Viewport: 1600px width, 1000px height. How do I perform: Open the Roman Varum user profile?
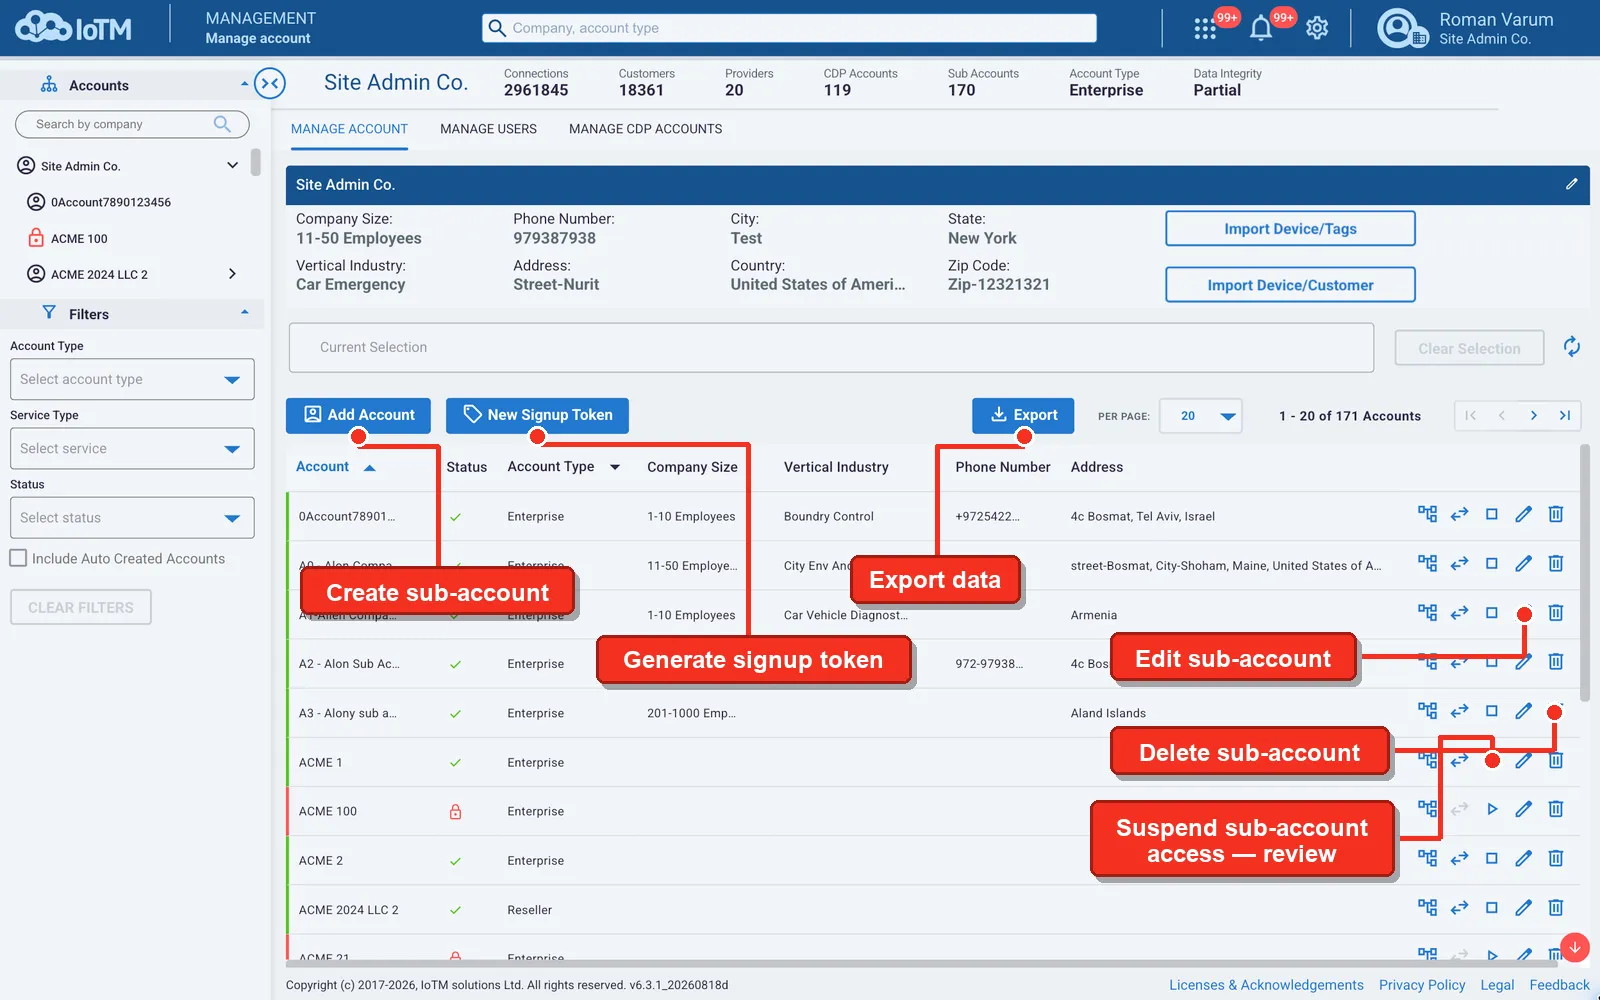tap(1467, 28)
